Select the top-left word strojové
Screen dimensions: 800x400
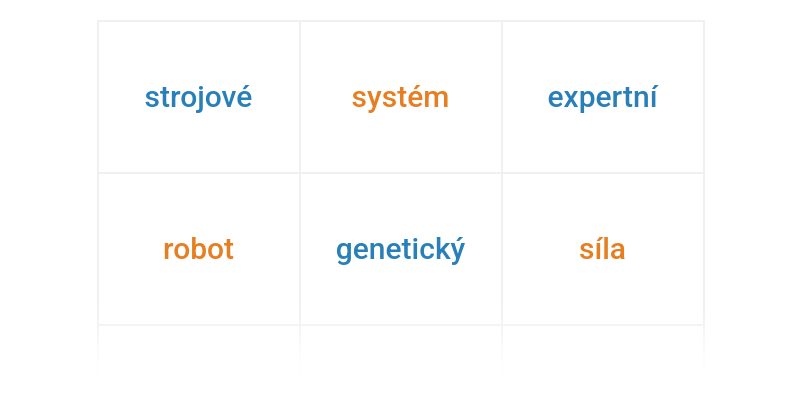tap(198, 98)
